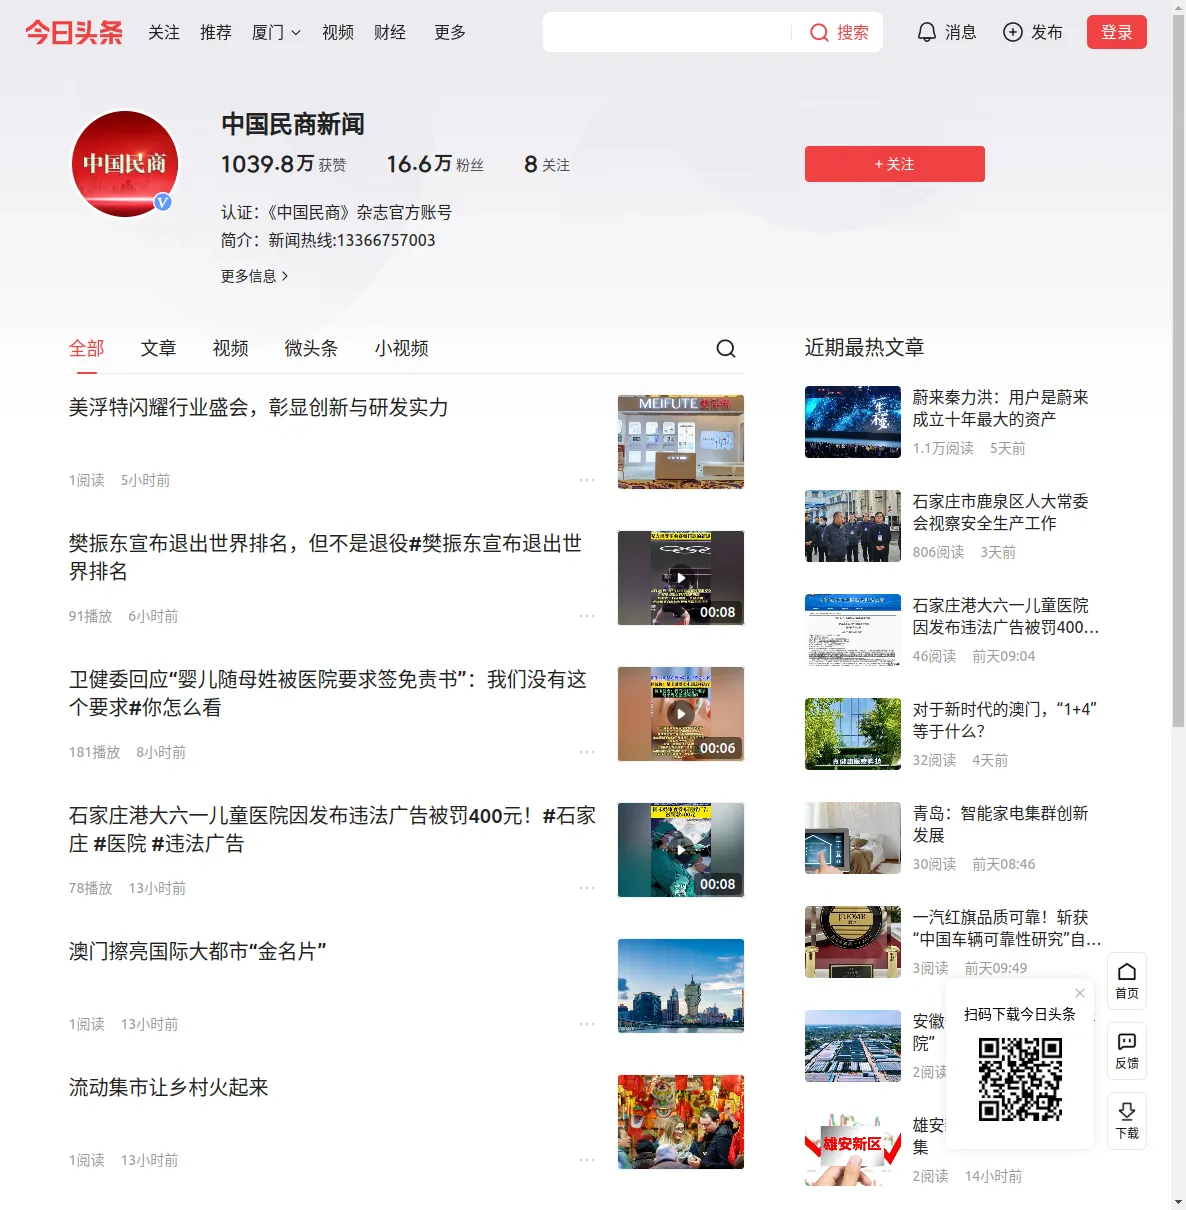Click the 蔚来 hot article thumbnail

point(853,422)
